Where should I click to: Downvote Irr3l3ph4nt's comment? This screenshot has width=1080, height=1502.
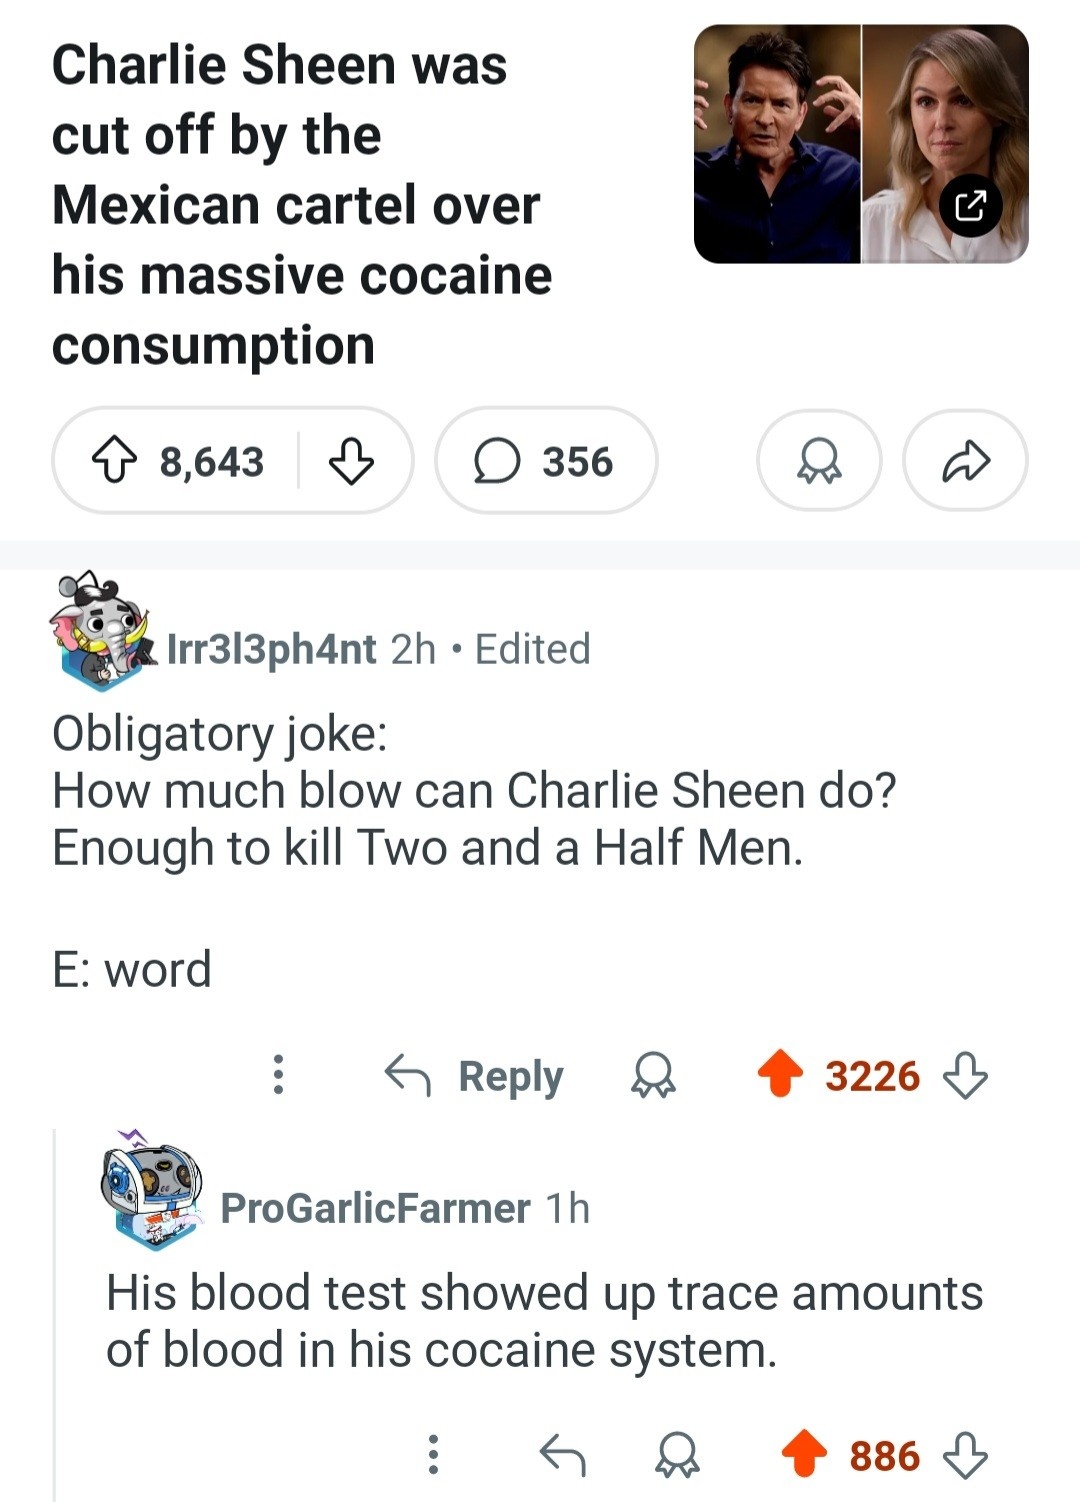[x=965, y=1076]
